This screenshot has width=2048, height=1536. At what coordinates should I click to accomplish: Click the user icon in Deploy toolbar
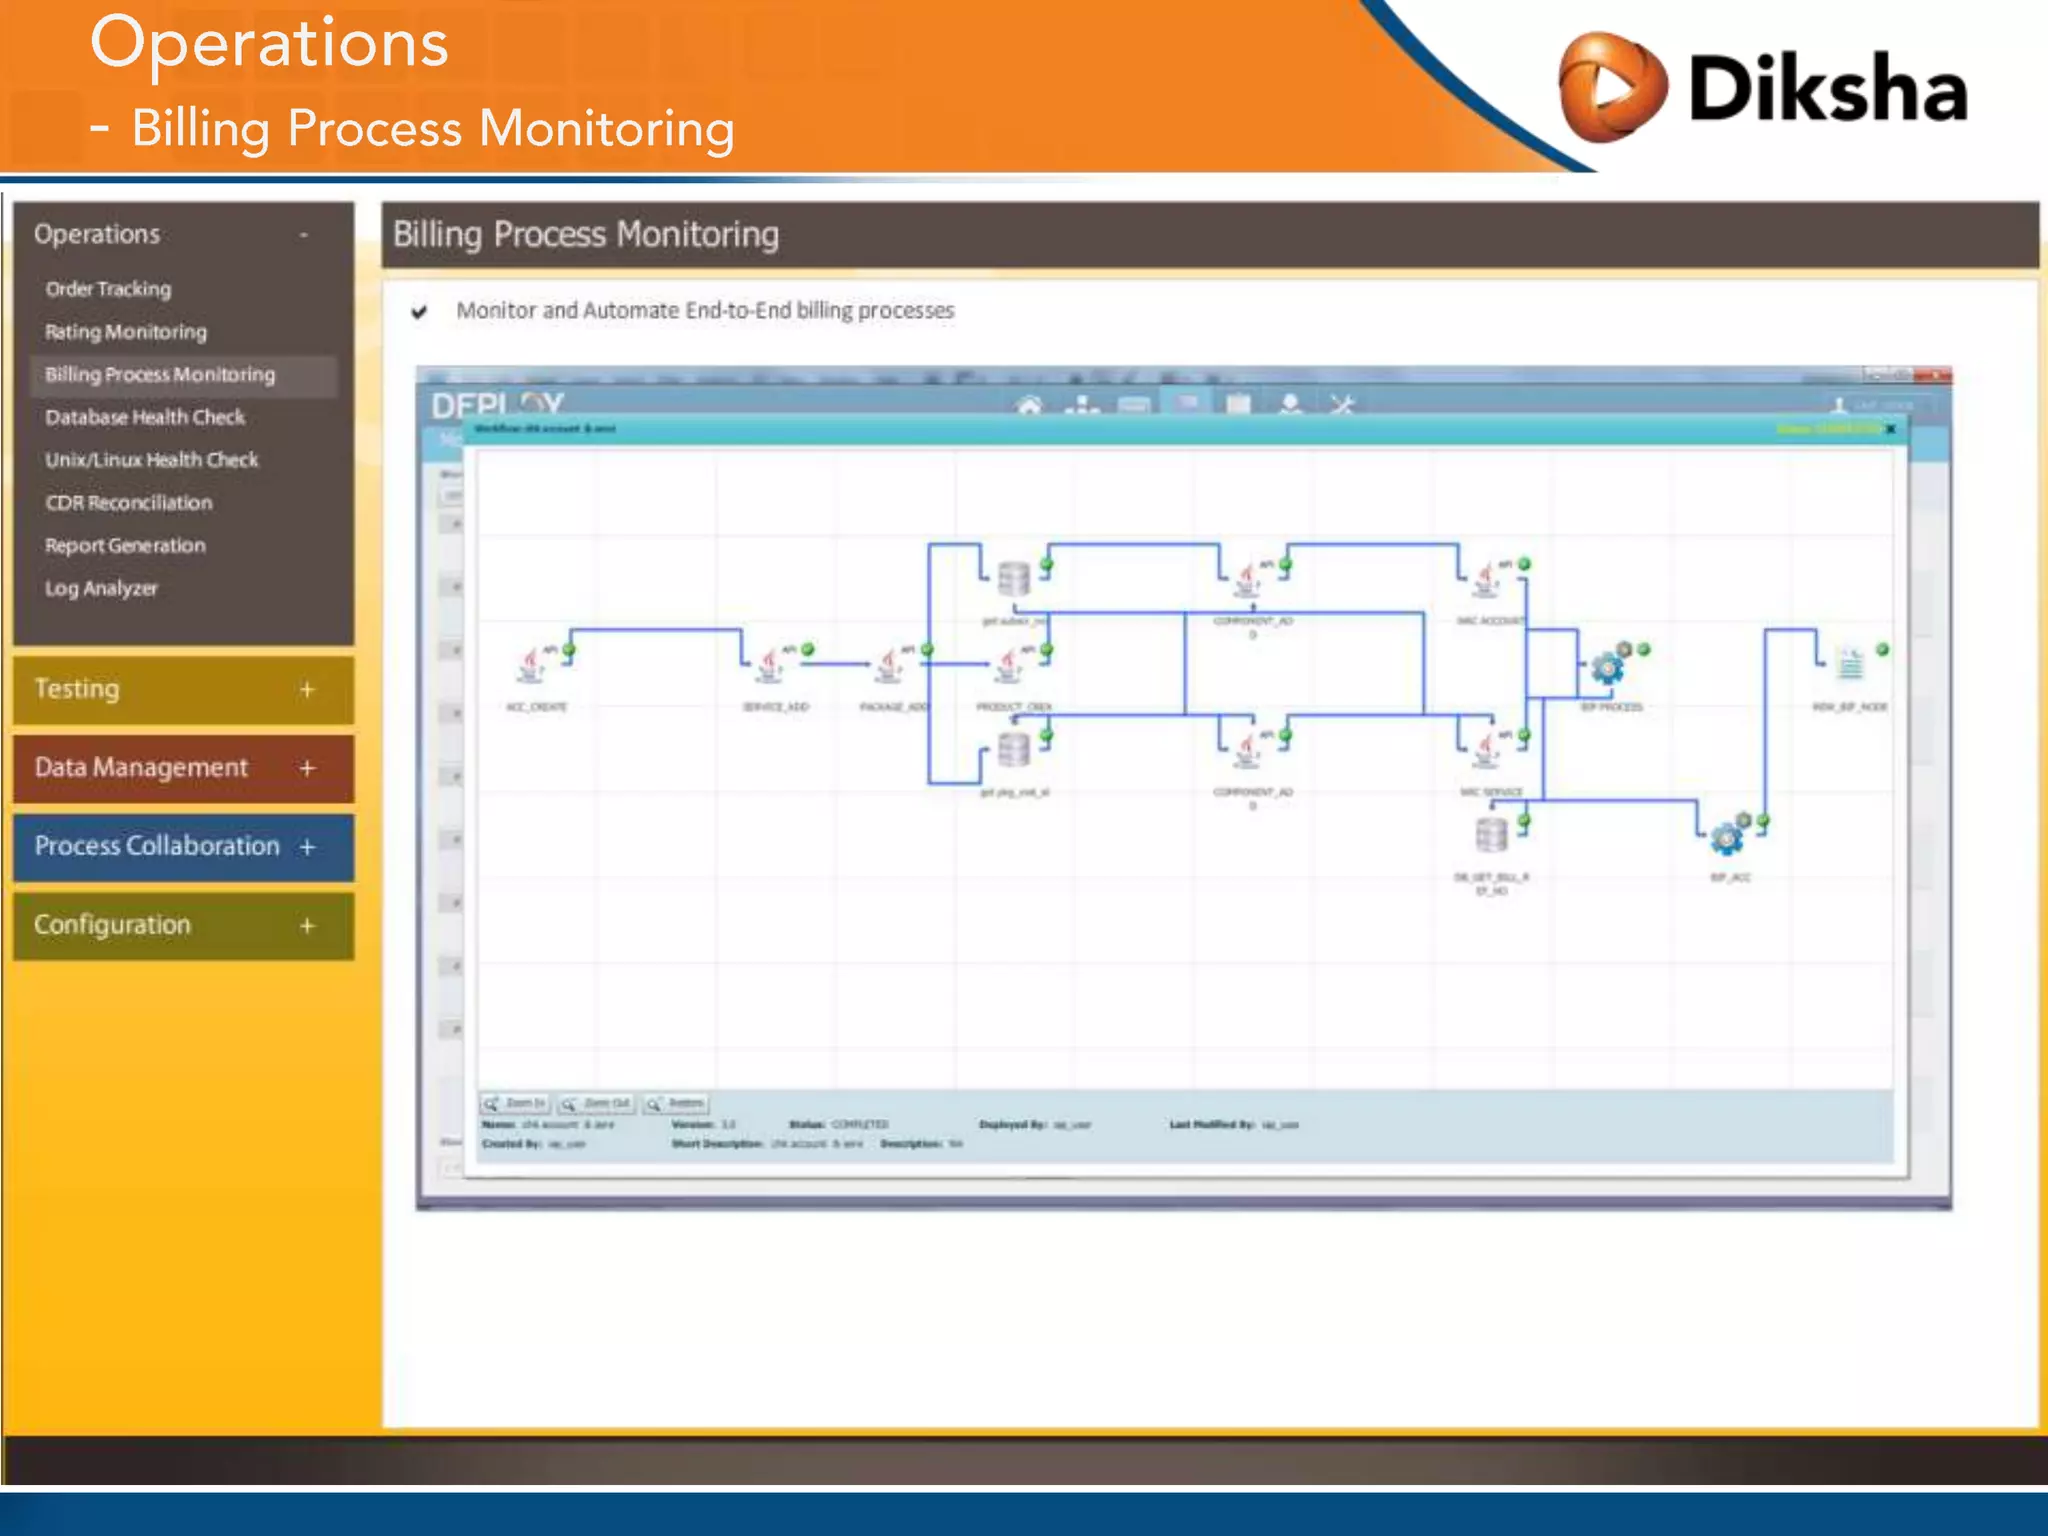pos(1290,405)
